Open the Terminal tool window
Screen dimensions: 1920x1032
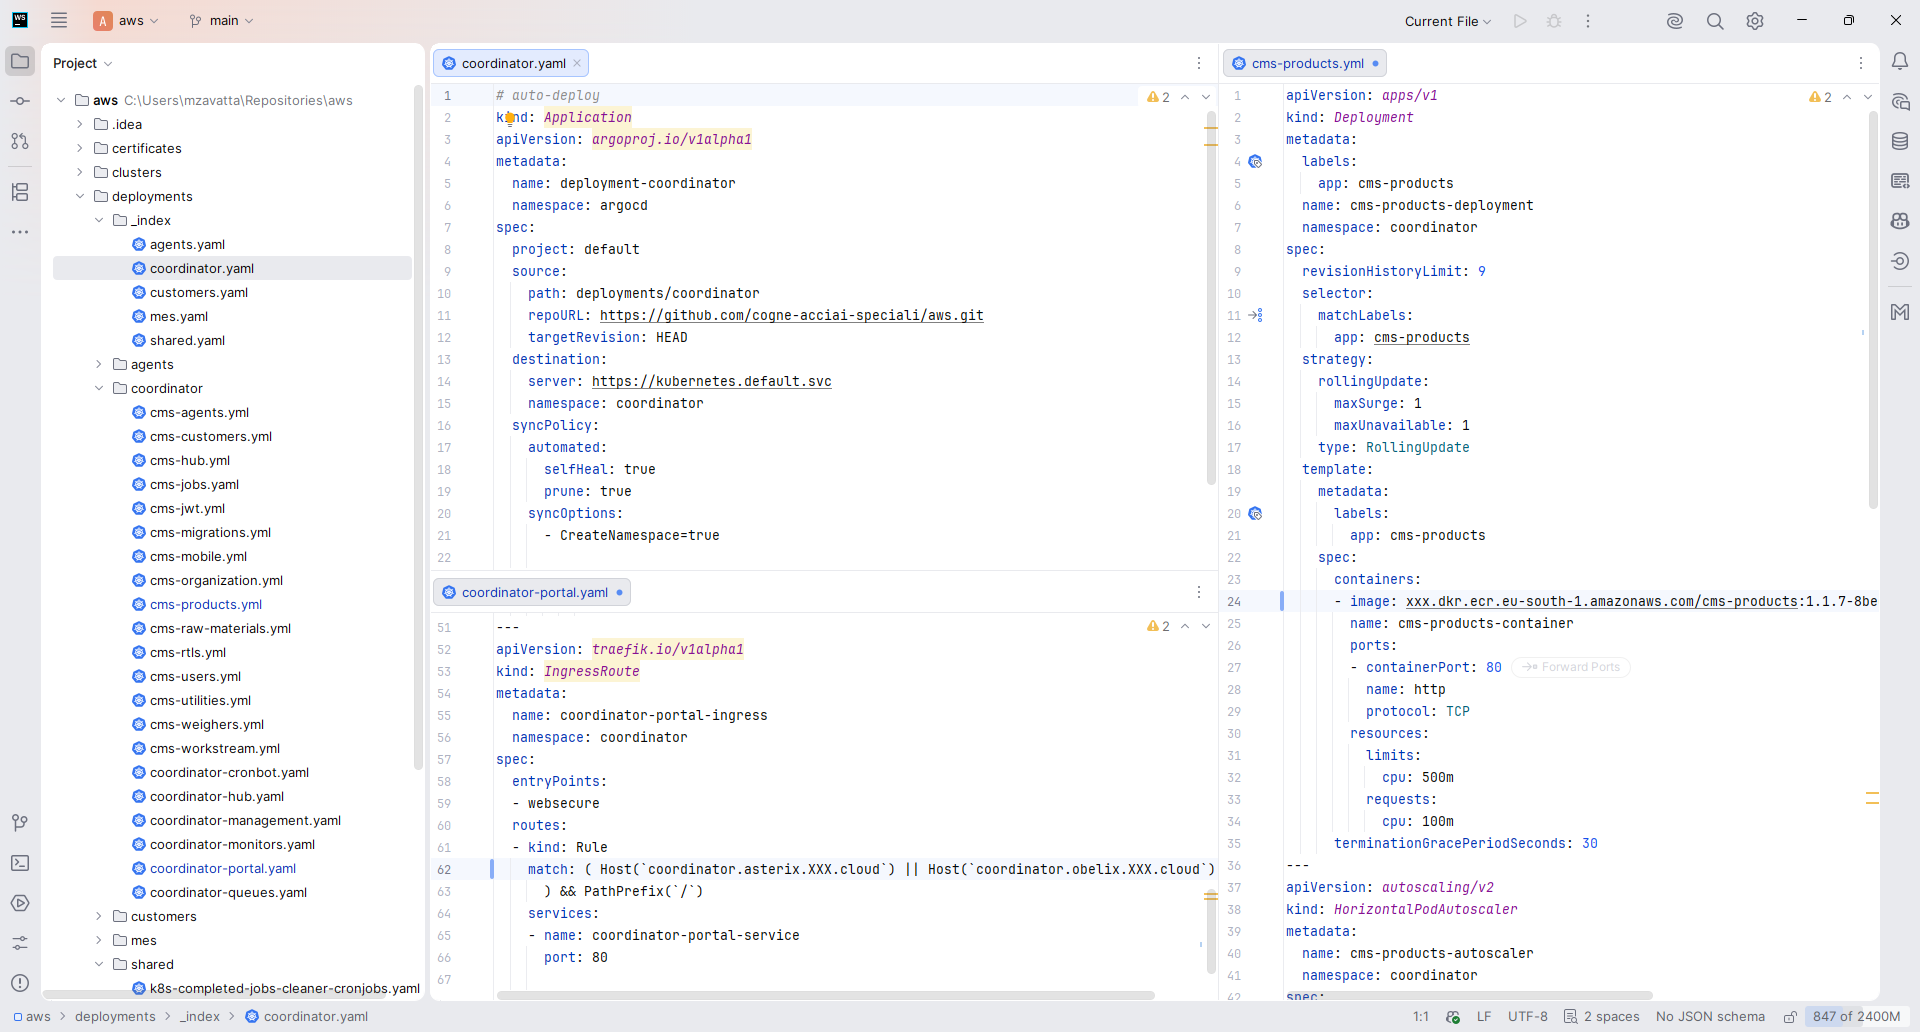(x=20, y=862)
